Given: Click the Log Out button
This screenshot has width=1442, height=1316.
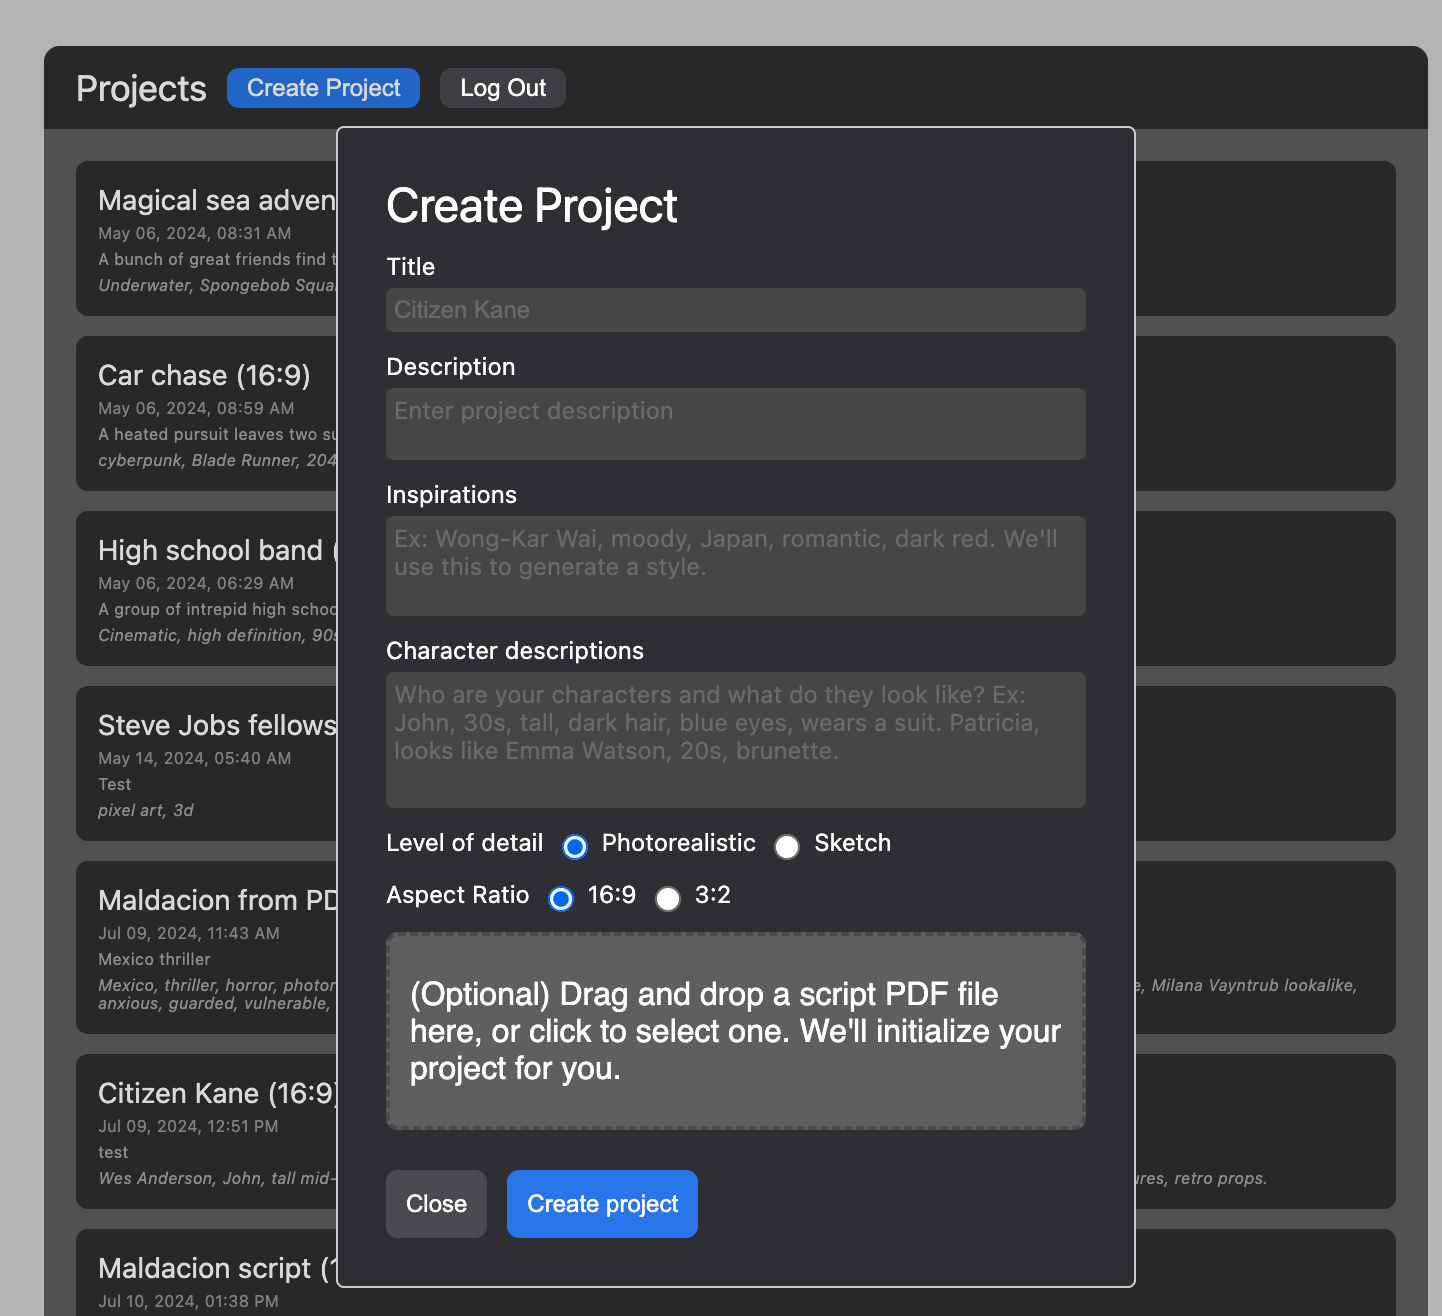Looking at the screenshot, I should pyautogui.click(x=502, y=88).
